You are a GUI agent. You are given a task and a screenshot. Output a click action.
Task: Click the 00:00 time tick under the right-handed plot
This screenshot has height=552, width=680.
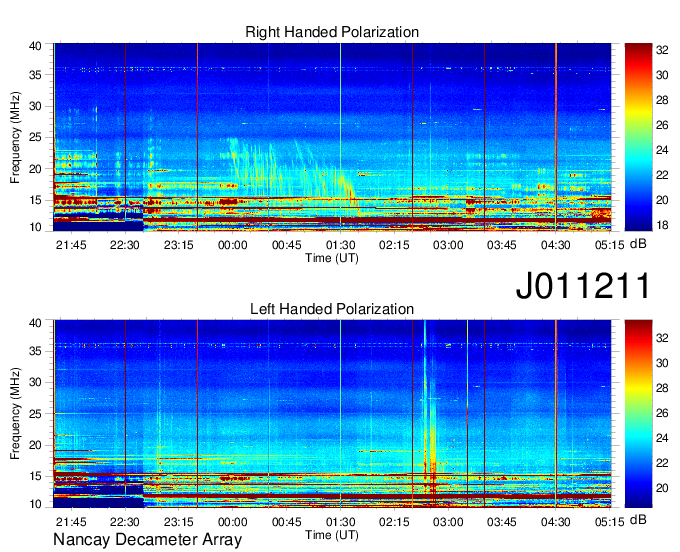(233, 245)
